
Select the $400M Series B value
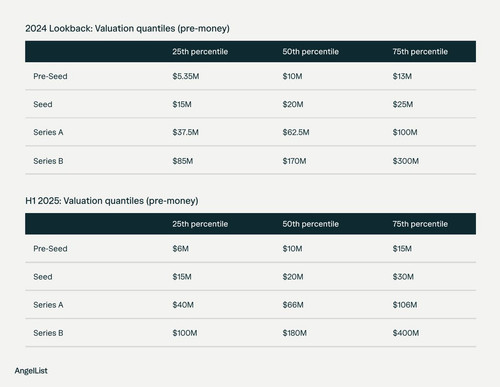[406, 333]
